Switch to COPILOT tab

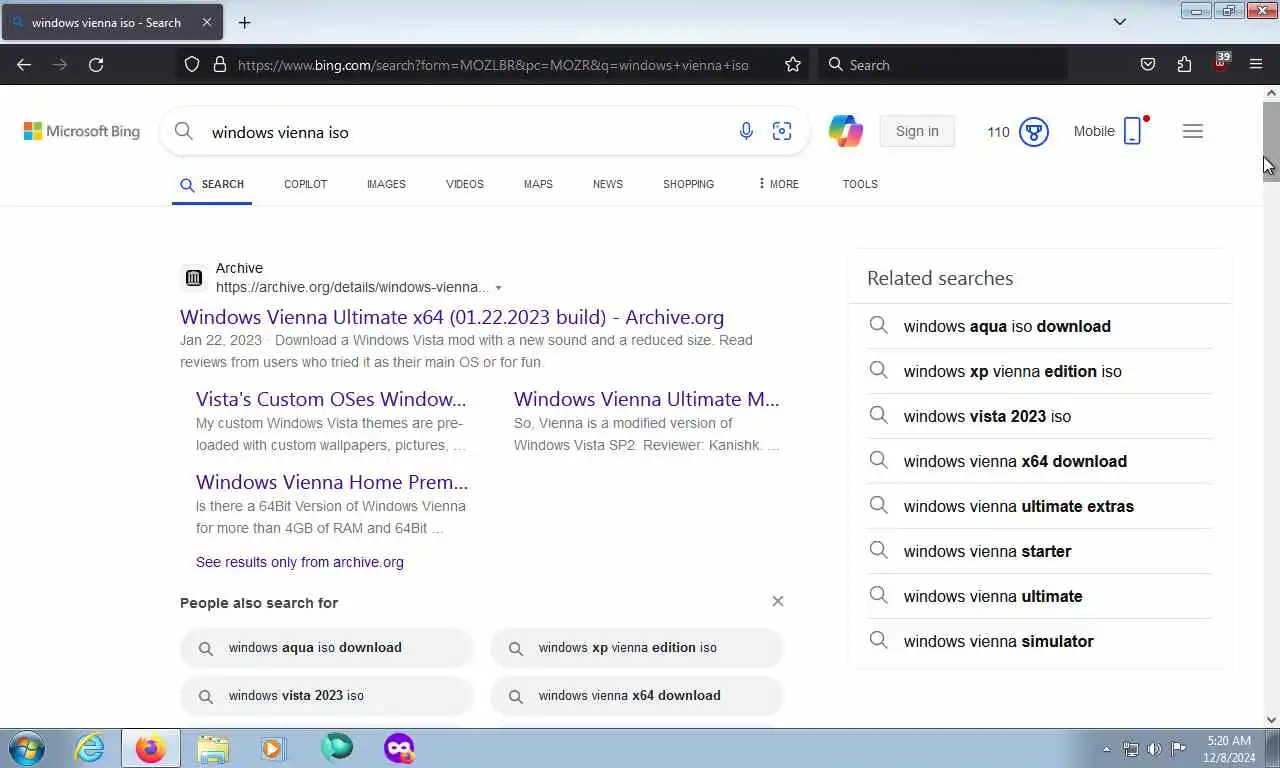(306, 184)
